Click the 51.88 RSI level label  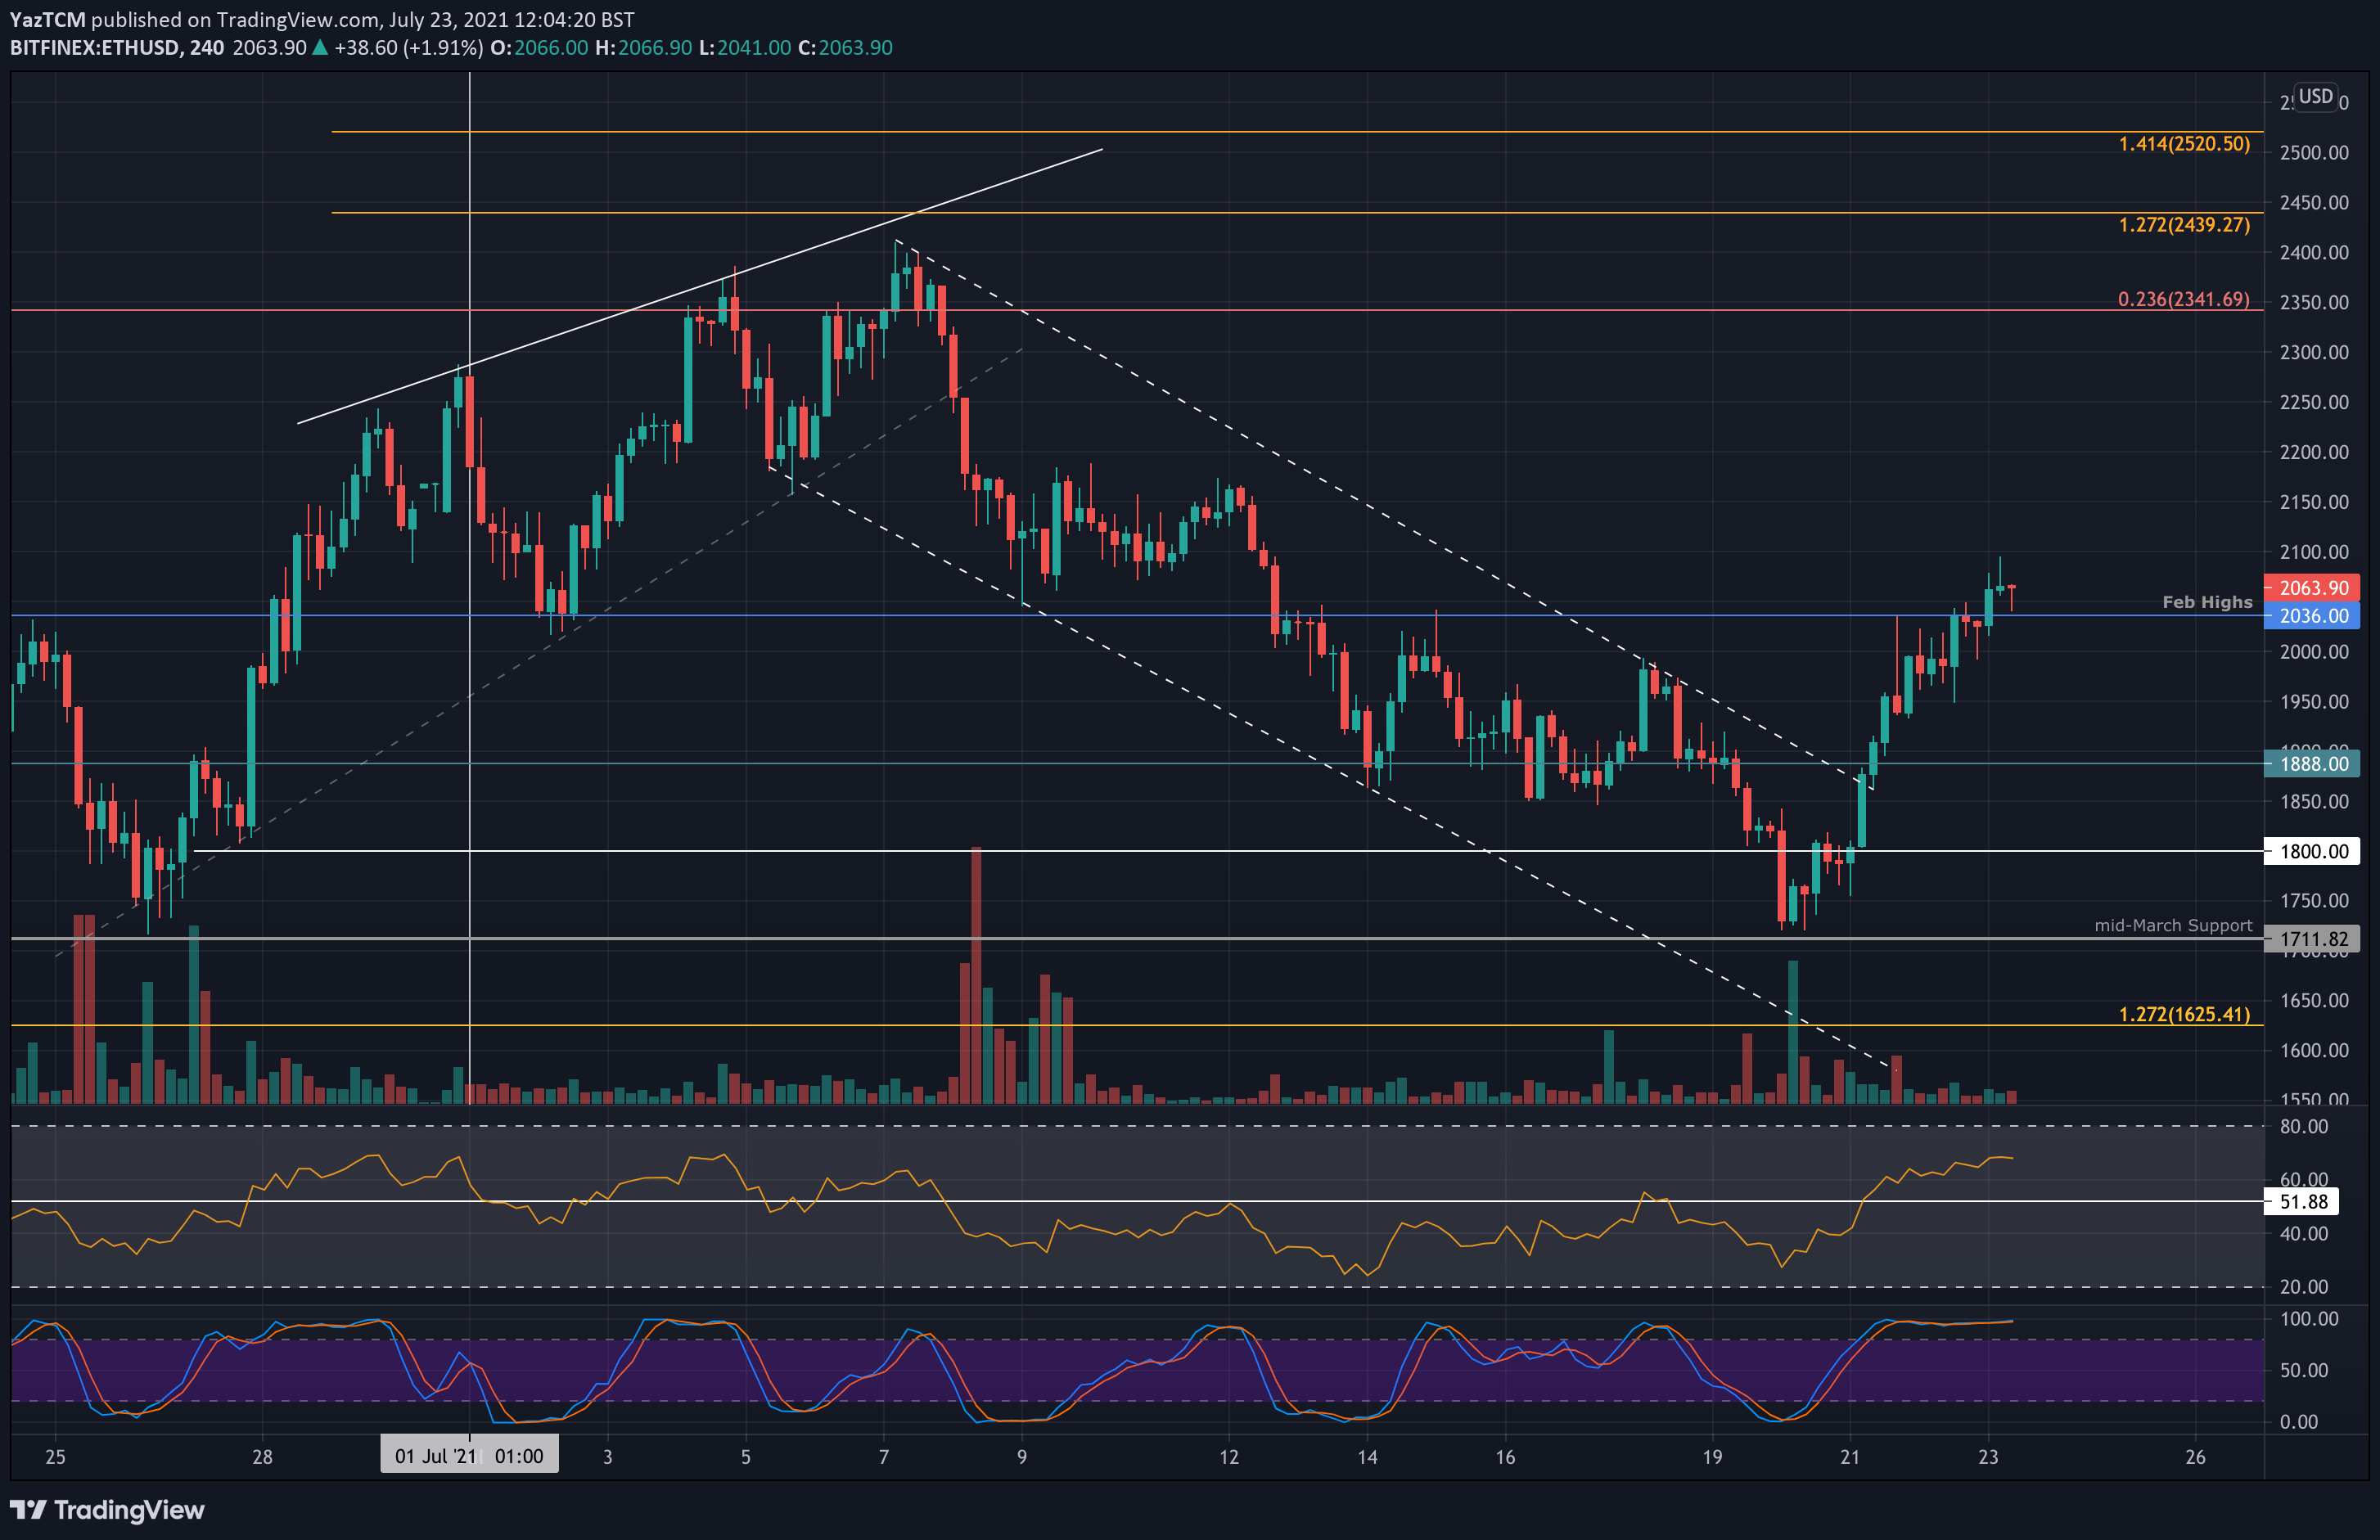pos(2301,1202)
